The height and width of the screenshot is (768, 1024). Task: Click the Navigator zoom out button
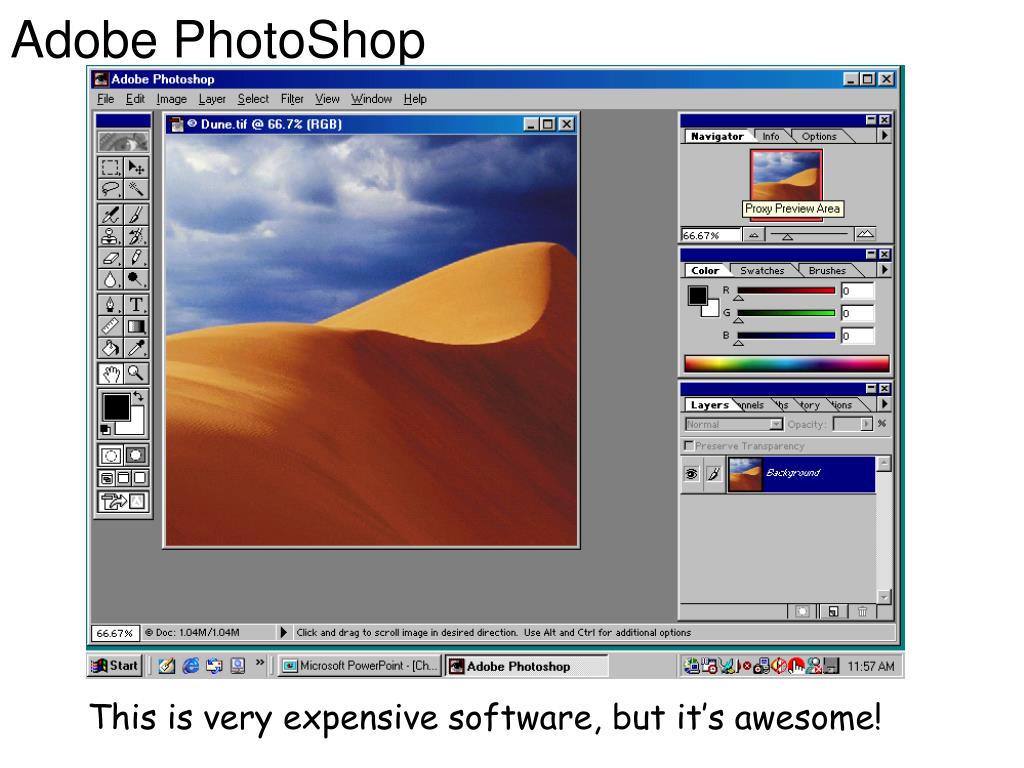coord(754,234)
